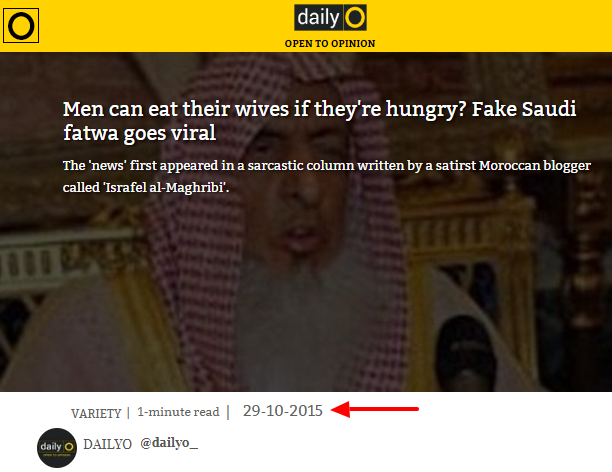Click the subheading mentioning Israfel al-Maghribi
Viewport: 612px width, 472px height.
pyautogui.click(x=327, y=176)
